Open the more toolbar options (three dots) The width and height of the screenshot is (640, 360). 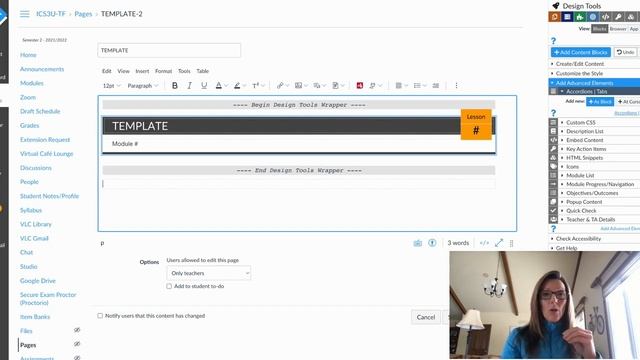pos(456,86)
